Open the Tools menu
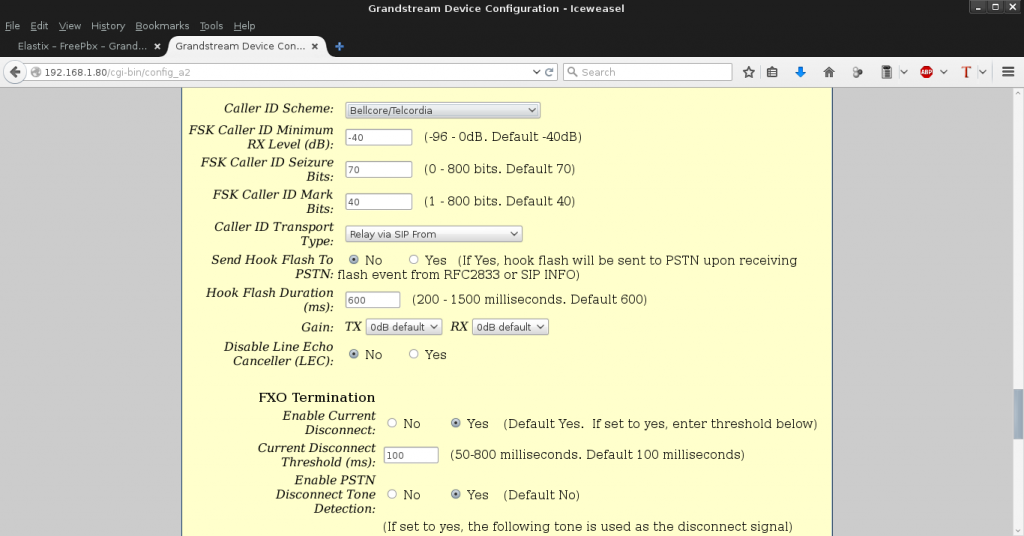This screenshot has height=536, width=1024. [x=211, y=26]
